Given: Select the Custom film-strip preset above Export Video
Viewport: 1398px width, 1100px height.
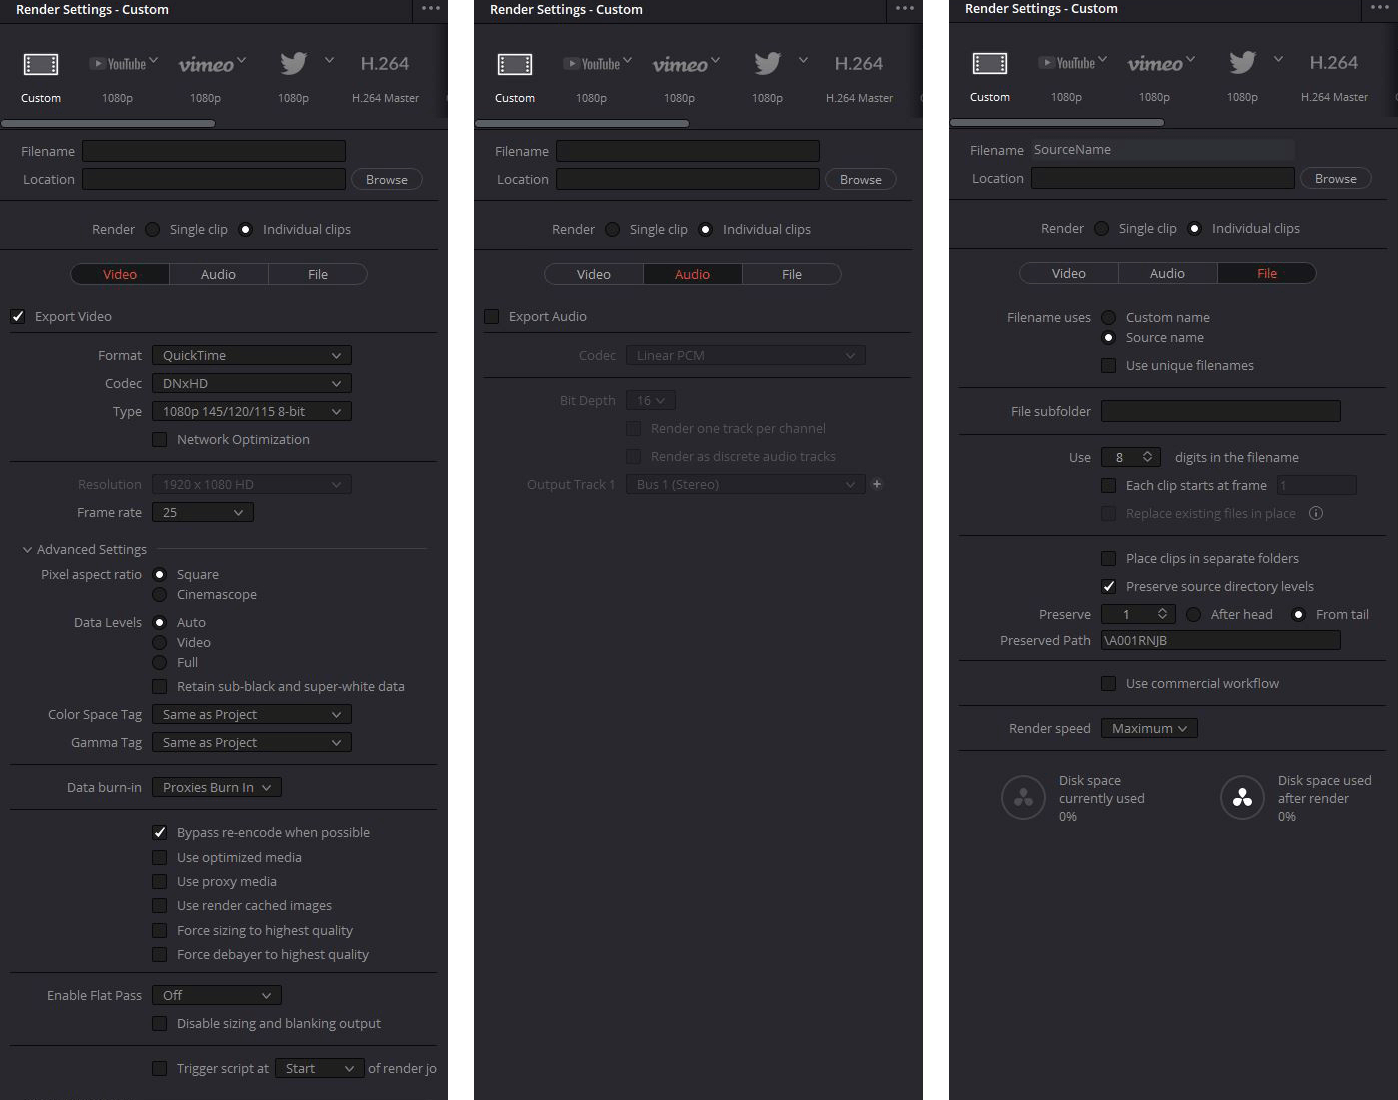Looking at the screenshot, I should point(41,65).
